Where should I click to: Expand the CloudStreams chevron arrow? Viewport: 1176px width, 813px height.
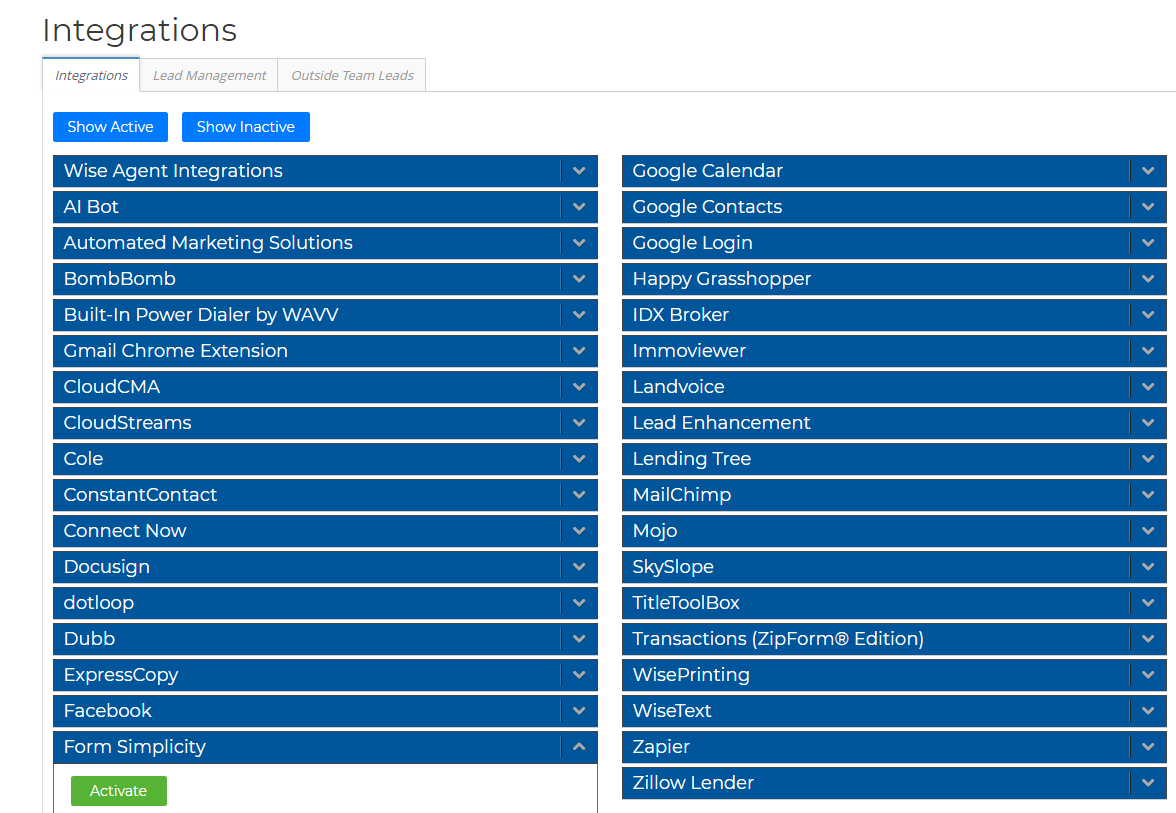click(x=579, y=422)
